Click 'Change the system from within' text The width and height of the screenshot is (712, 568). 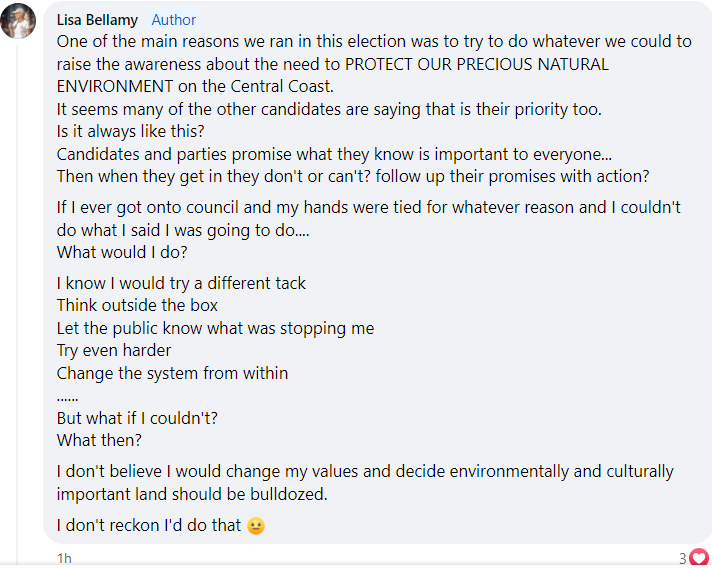pyautogui.click(x=172, y=373)
